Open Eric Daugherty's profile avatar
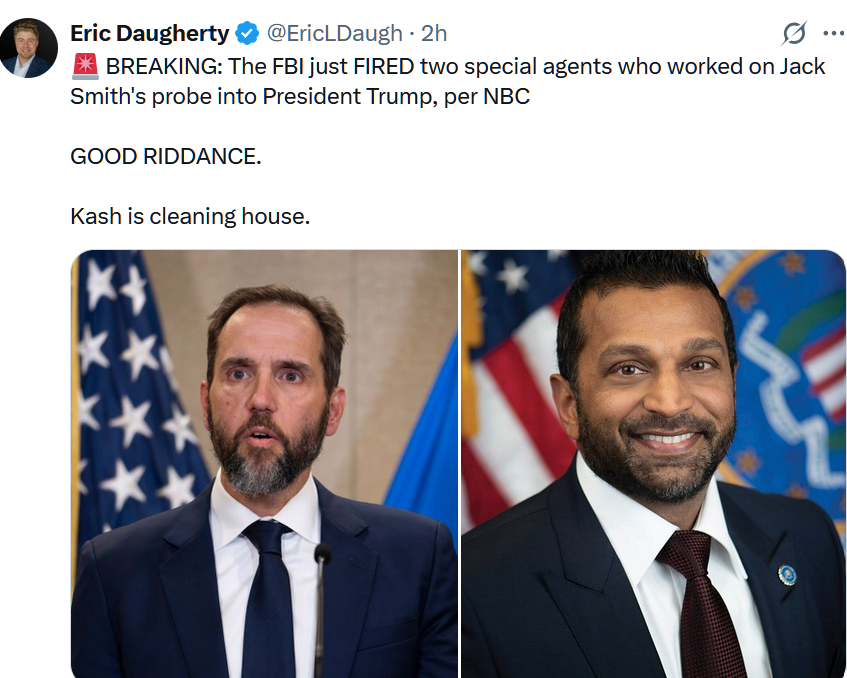The width and height of the screenshot is (847, 678). click(29, 47)
